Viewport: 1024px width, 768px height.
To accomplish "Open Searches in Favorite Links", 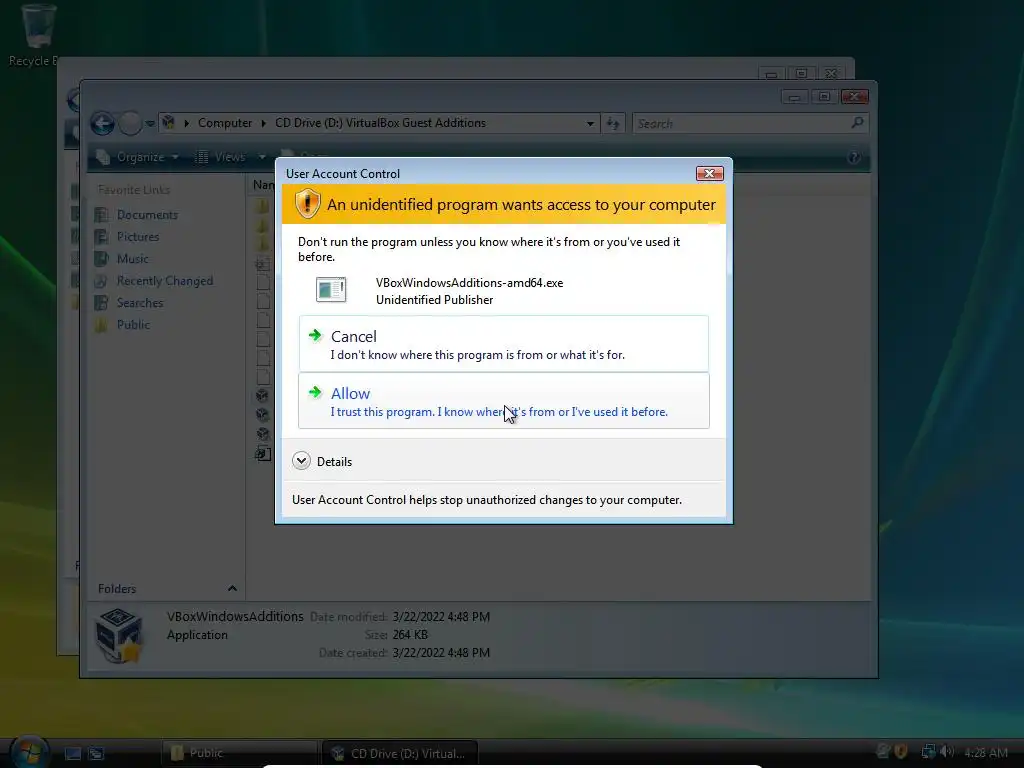I will pos(140,303).
